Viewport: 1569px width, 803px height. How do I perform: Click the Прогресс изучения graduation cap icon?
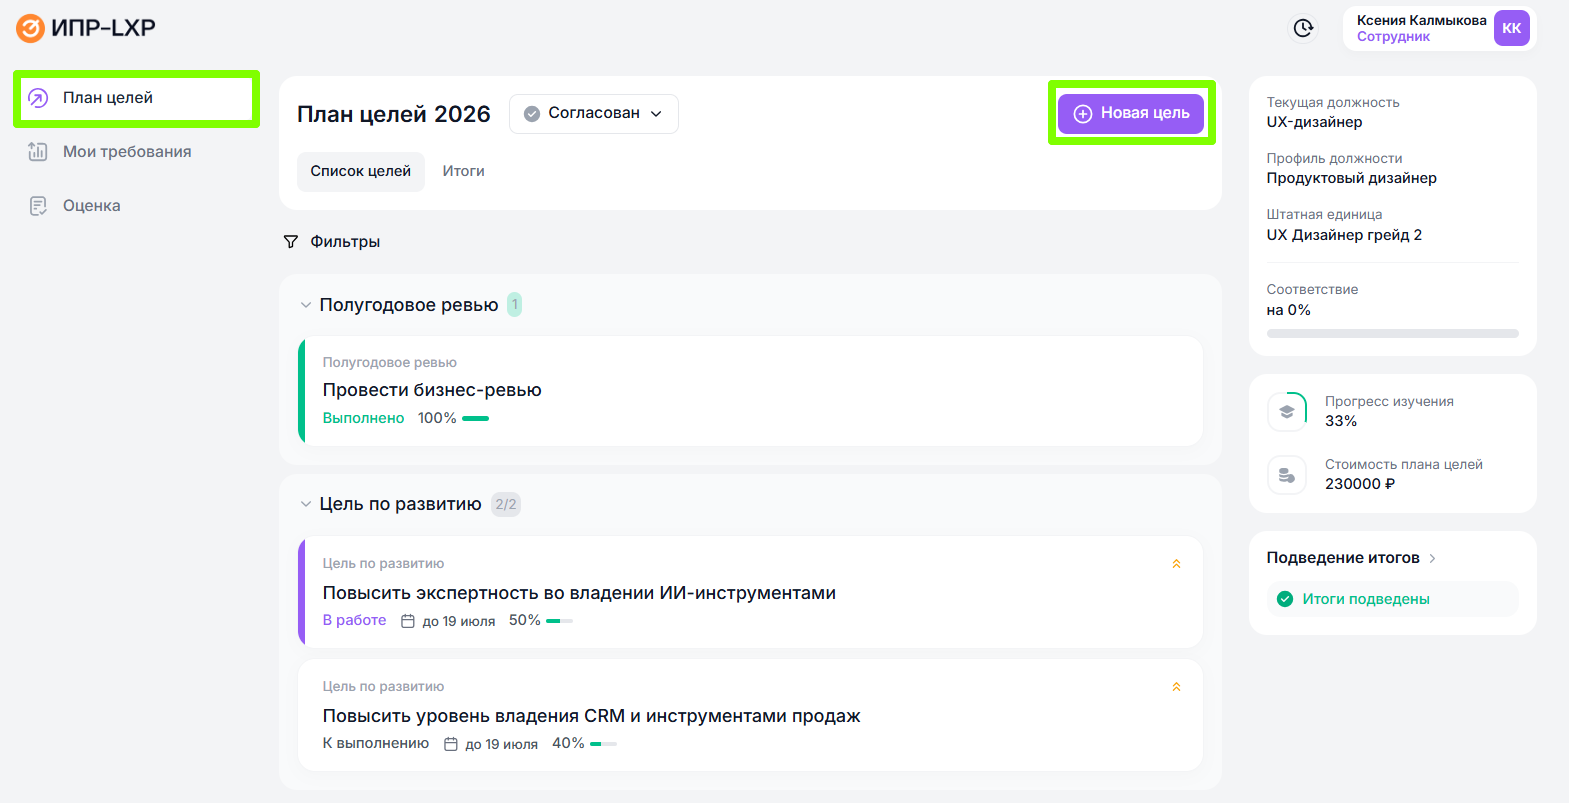click(1287, 412)
